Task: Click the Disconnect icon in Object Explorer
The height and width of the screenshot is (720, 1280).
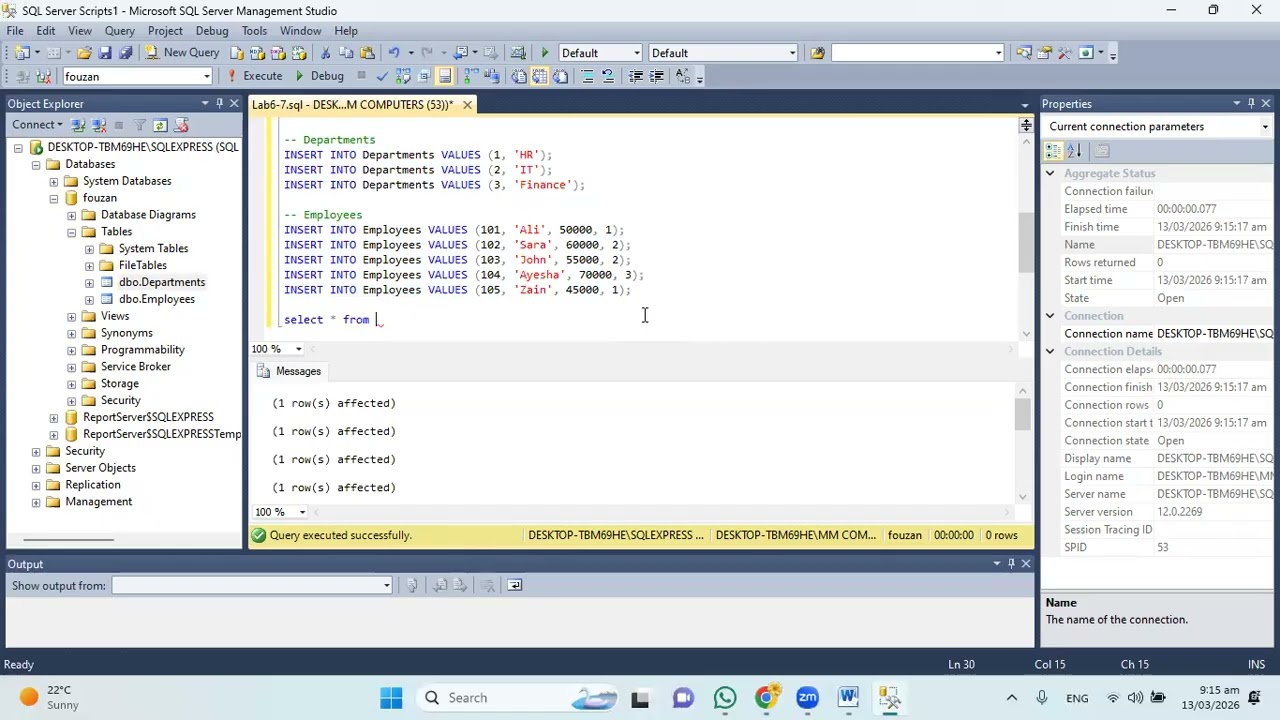Action: click(x=99, y=125)
